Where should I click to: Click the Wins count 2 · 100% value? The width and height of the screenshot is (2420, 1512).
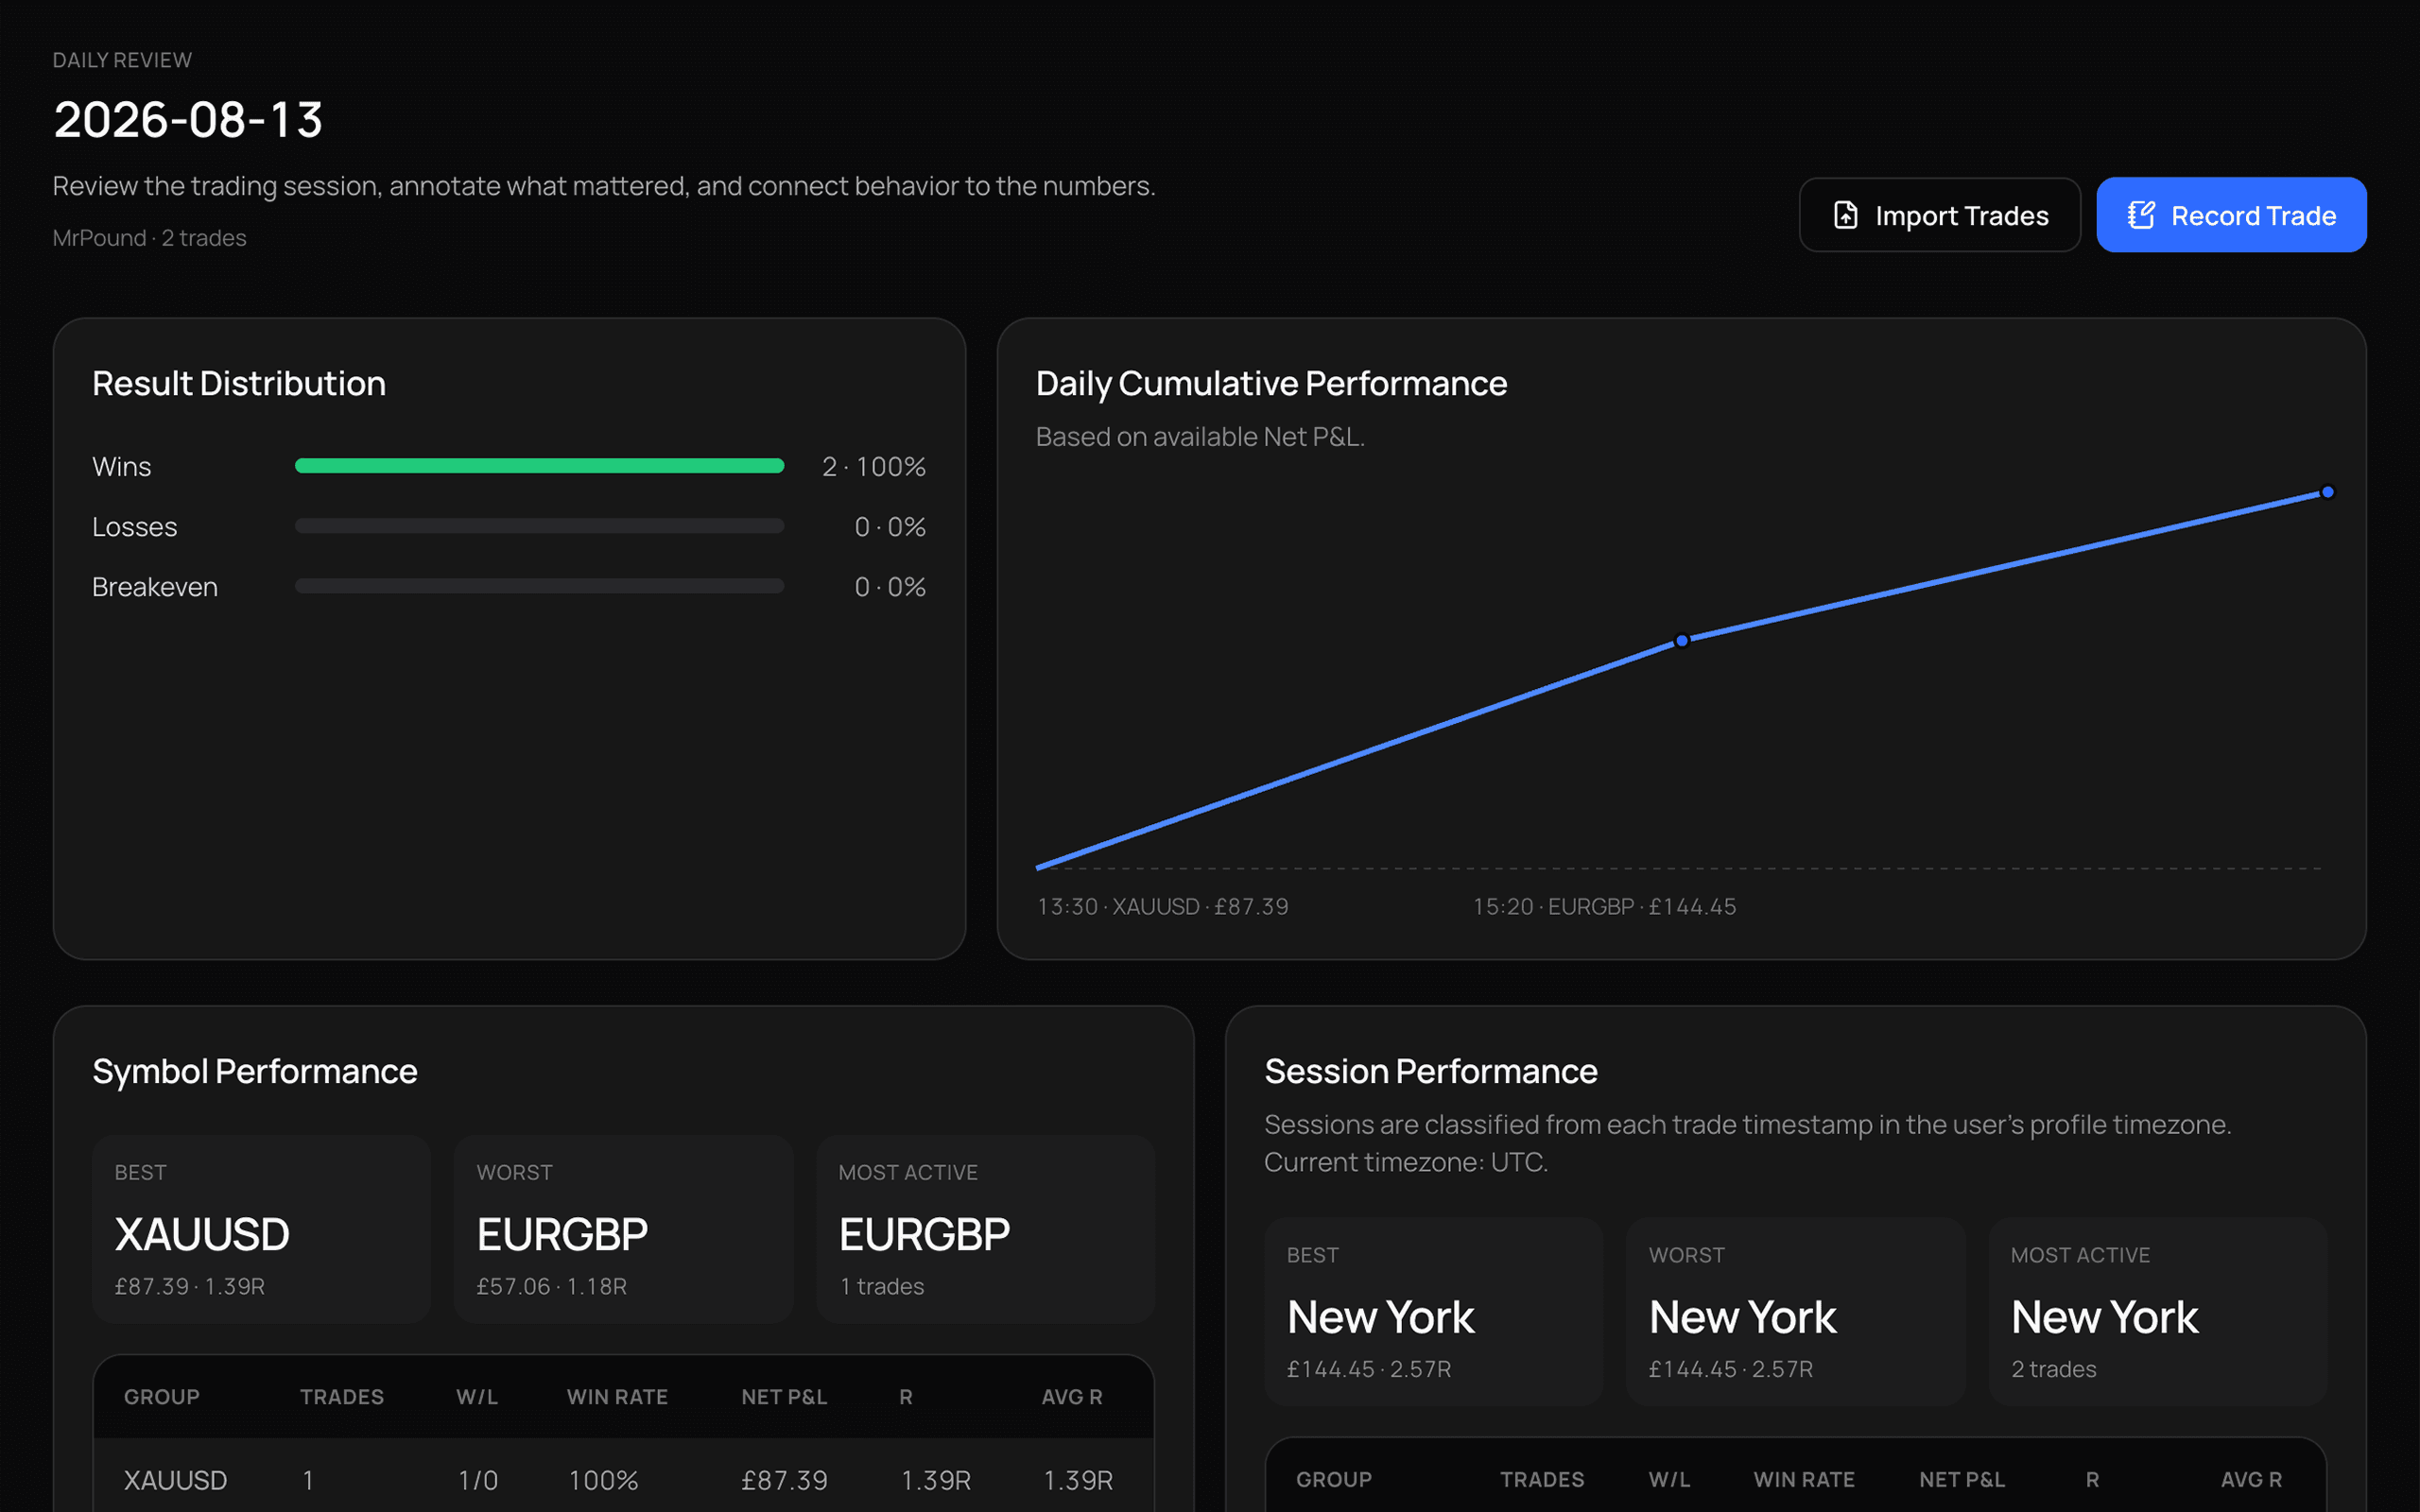pyautogui.click(x=873, y=467)
